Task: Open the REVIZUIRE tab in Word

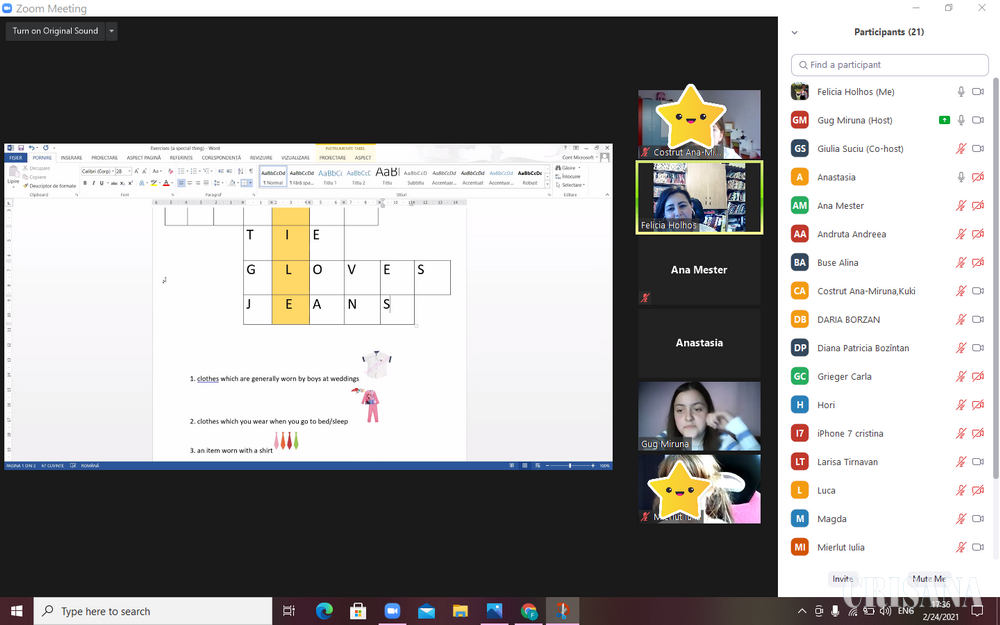Action: coord(261,158)
